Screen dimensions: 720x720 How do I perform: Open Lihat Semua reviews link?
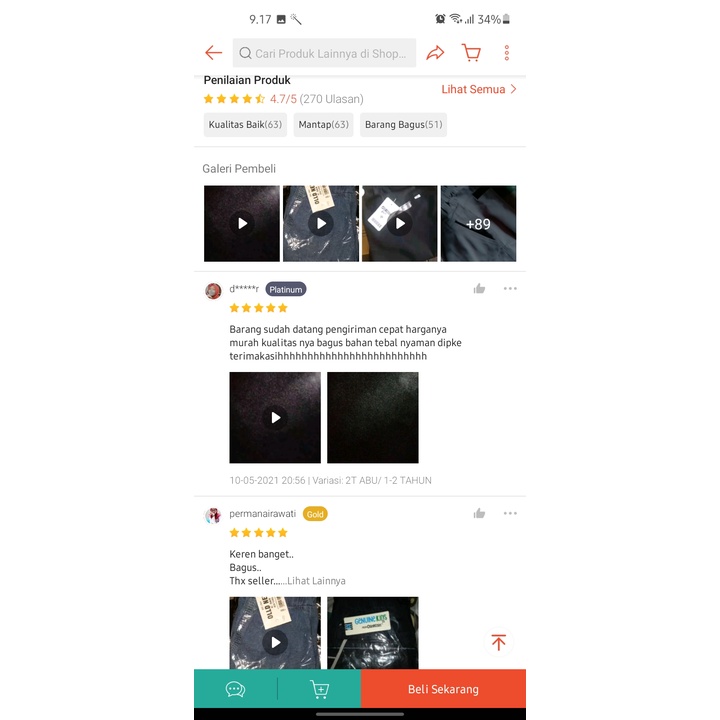point(479,89)
